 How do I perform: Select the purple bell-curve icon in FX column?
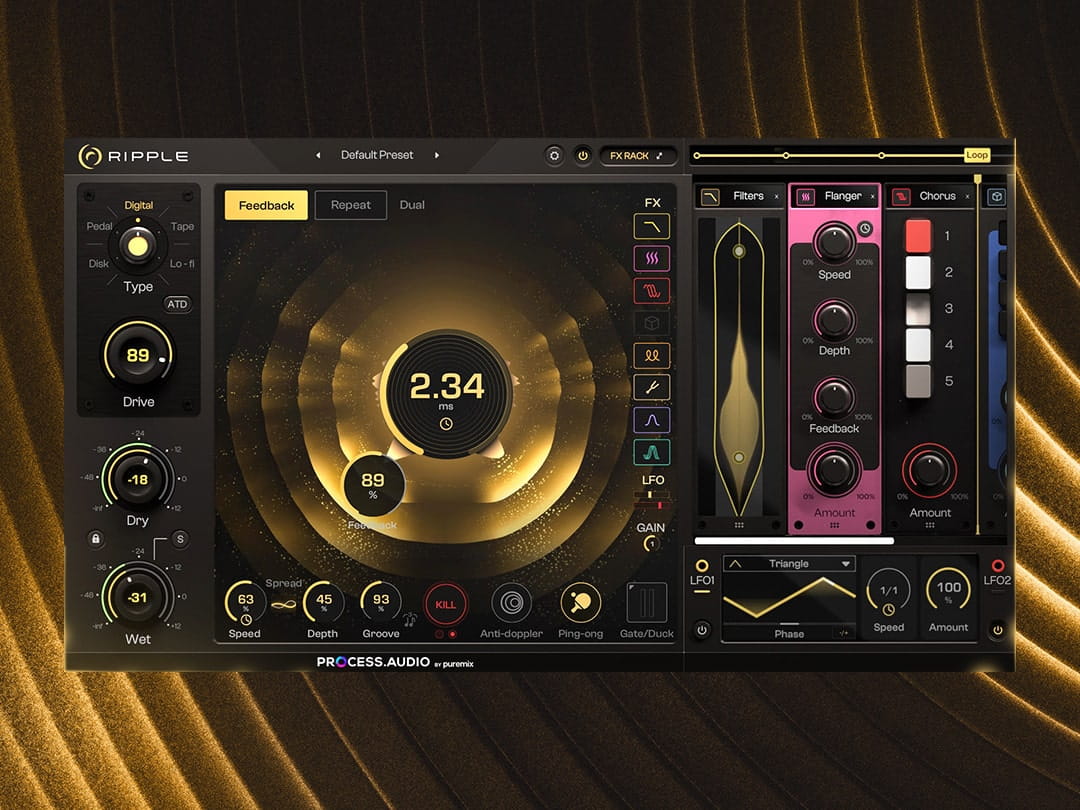(x=652, y=420)
